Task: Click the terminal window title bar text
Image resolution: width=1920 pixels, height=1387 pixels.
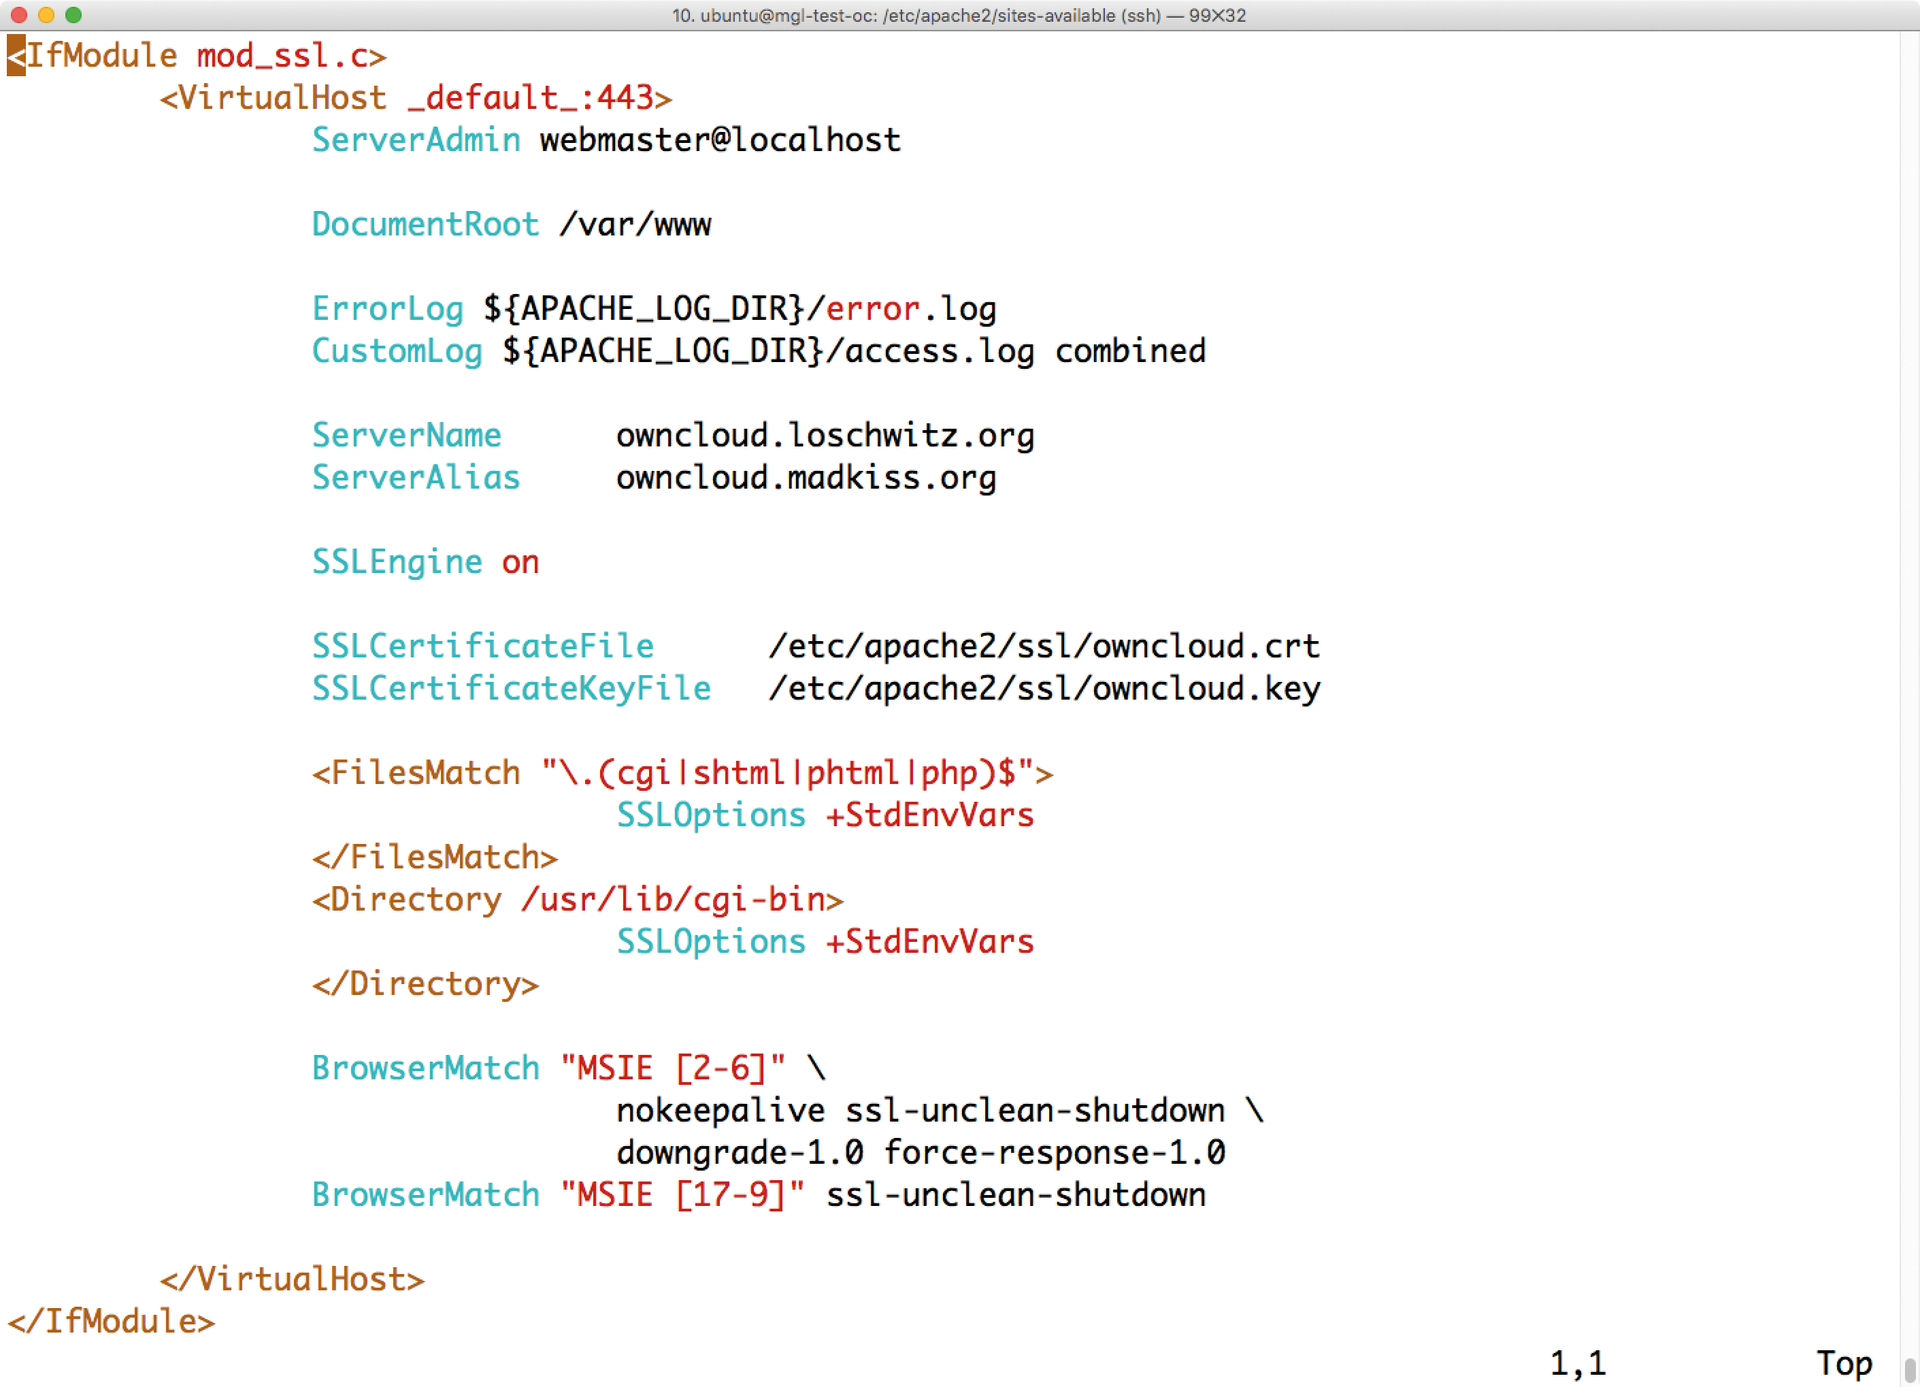Action: [958, 15]
